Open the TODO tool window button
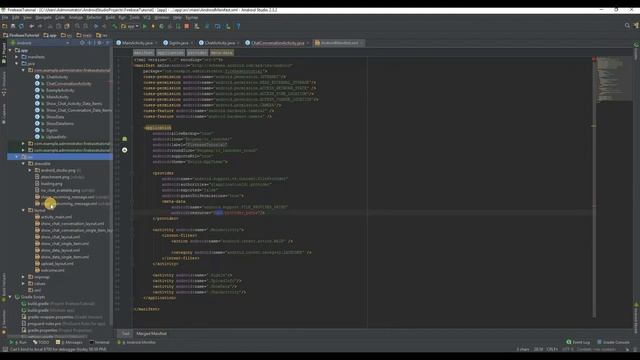 click(41, 342)
